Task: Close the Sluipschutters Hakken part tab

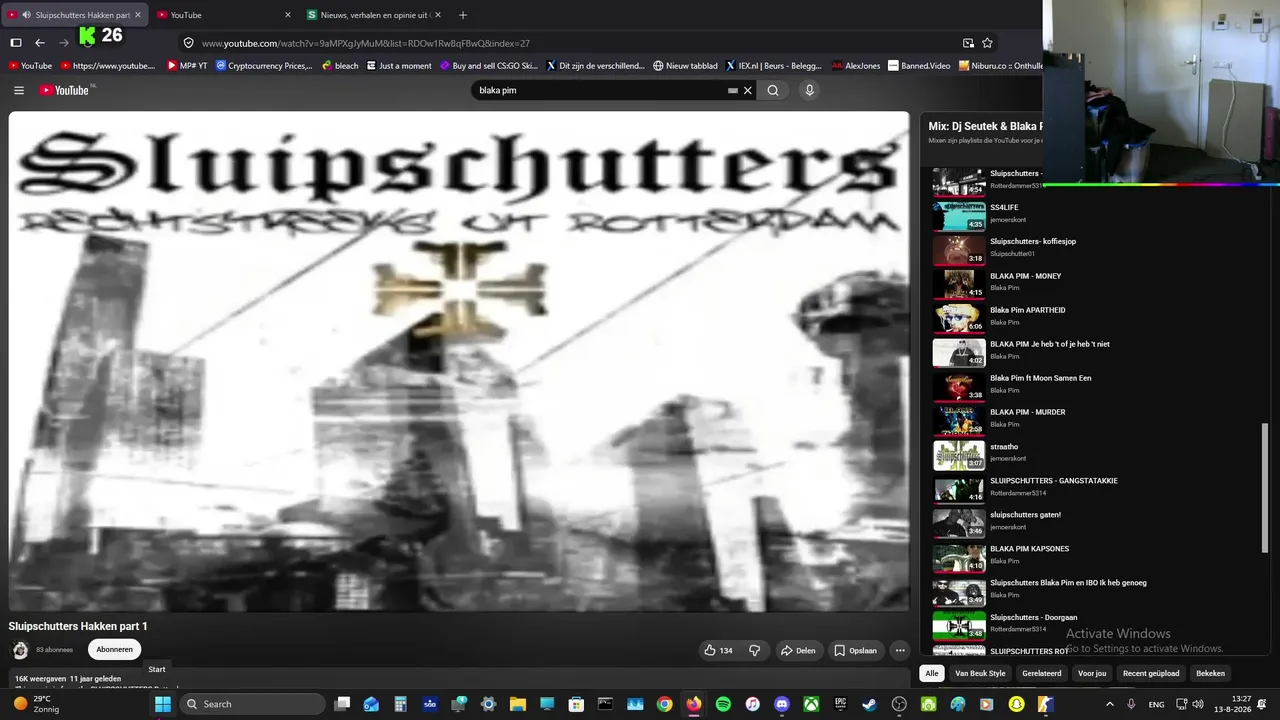Action: pos(138,15)
